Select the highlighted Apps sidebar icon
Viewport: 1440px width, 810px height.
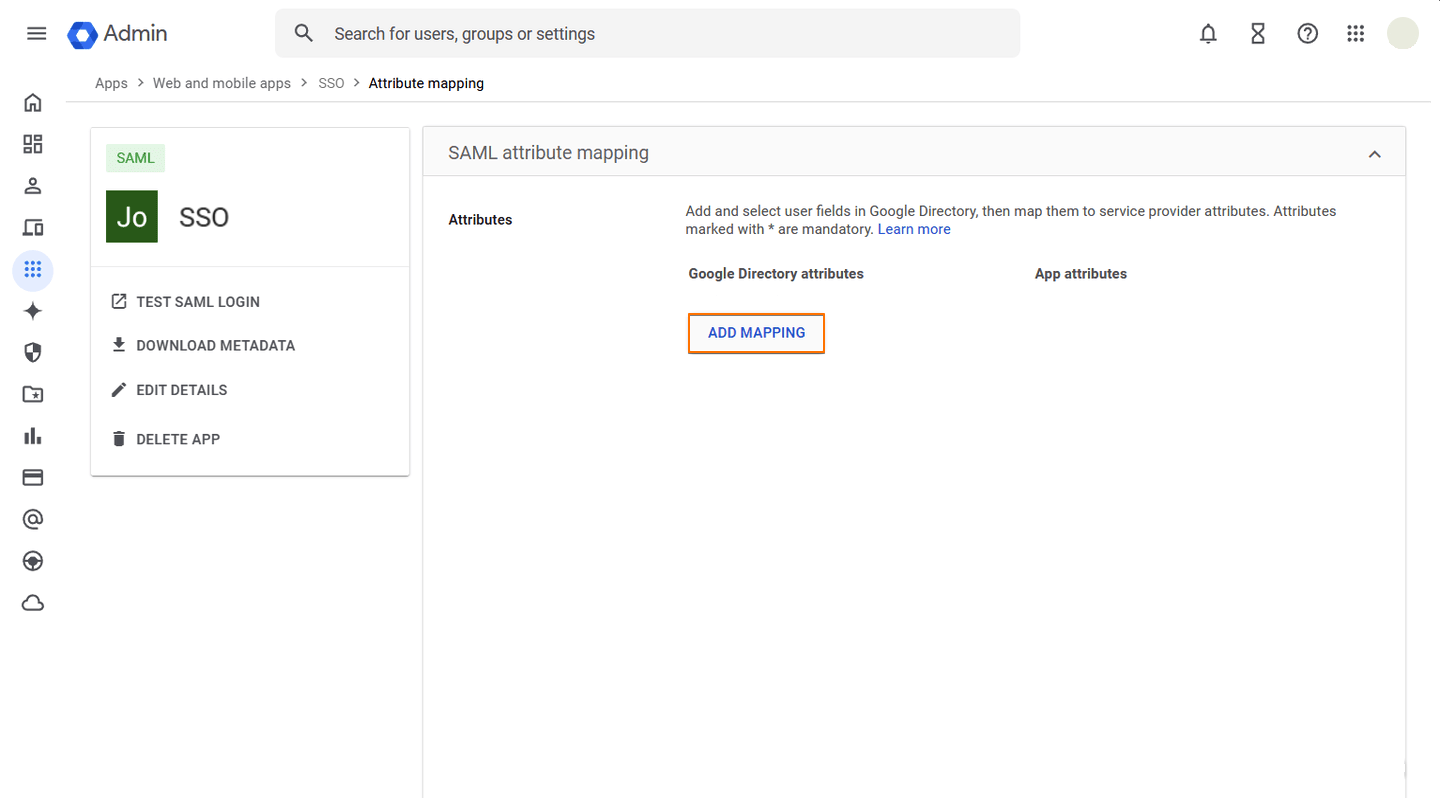click(x=32, y=270)
